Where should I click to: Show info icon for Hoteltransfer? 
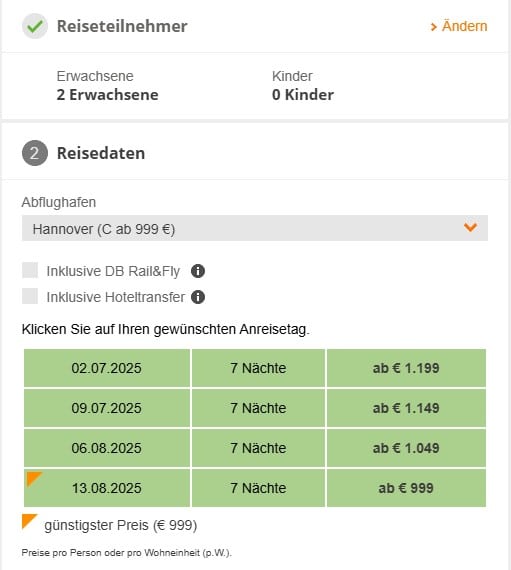(x=198, y=297)
